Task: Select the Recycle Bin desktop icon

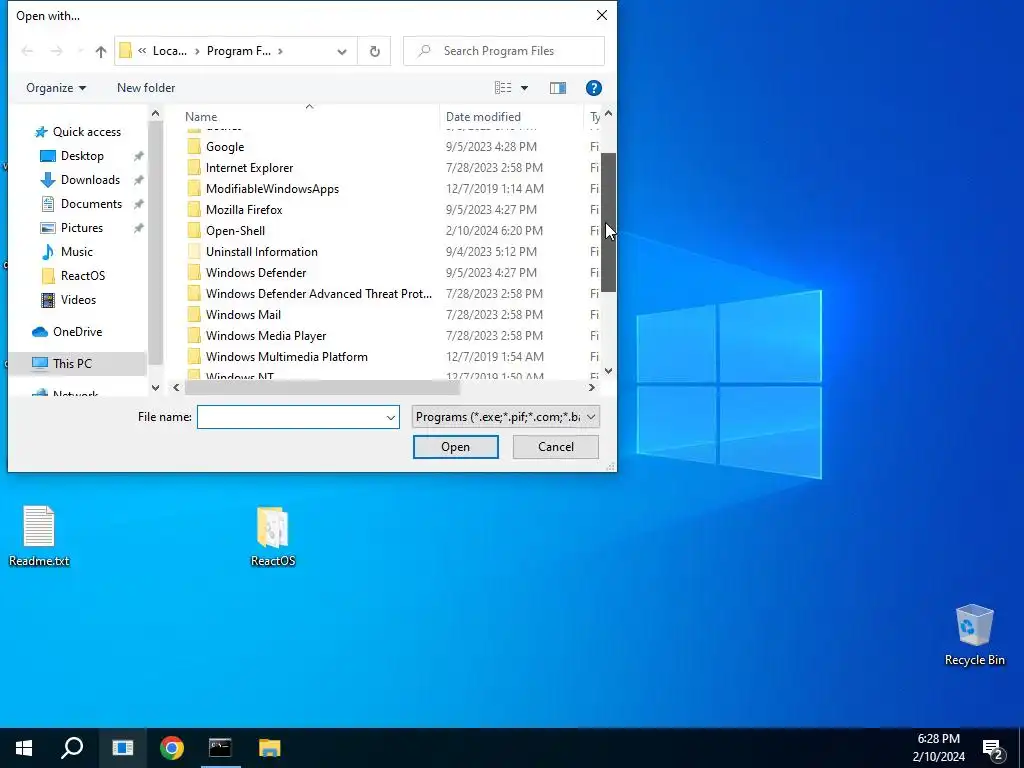Action: click(974, 635)
